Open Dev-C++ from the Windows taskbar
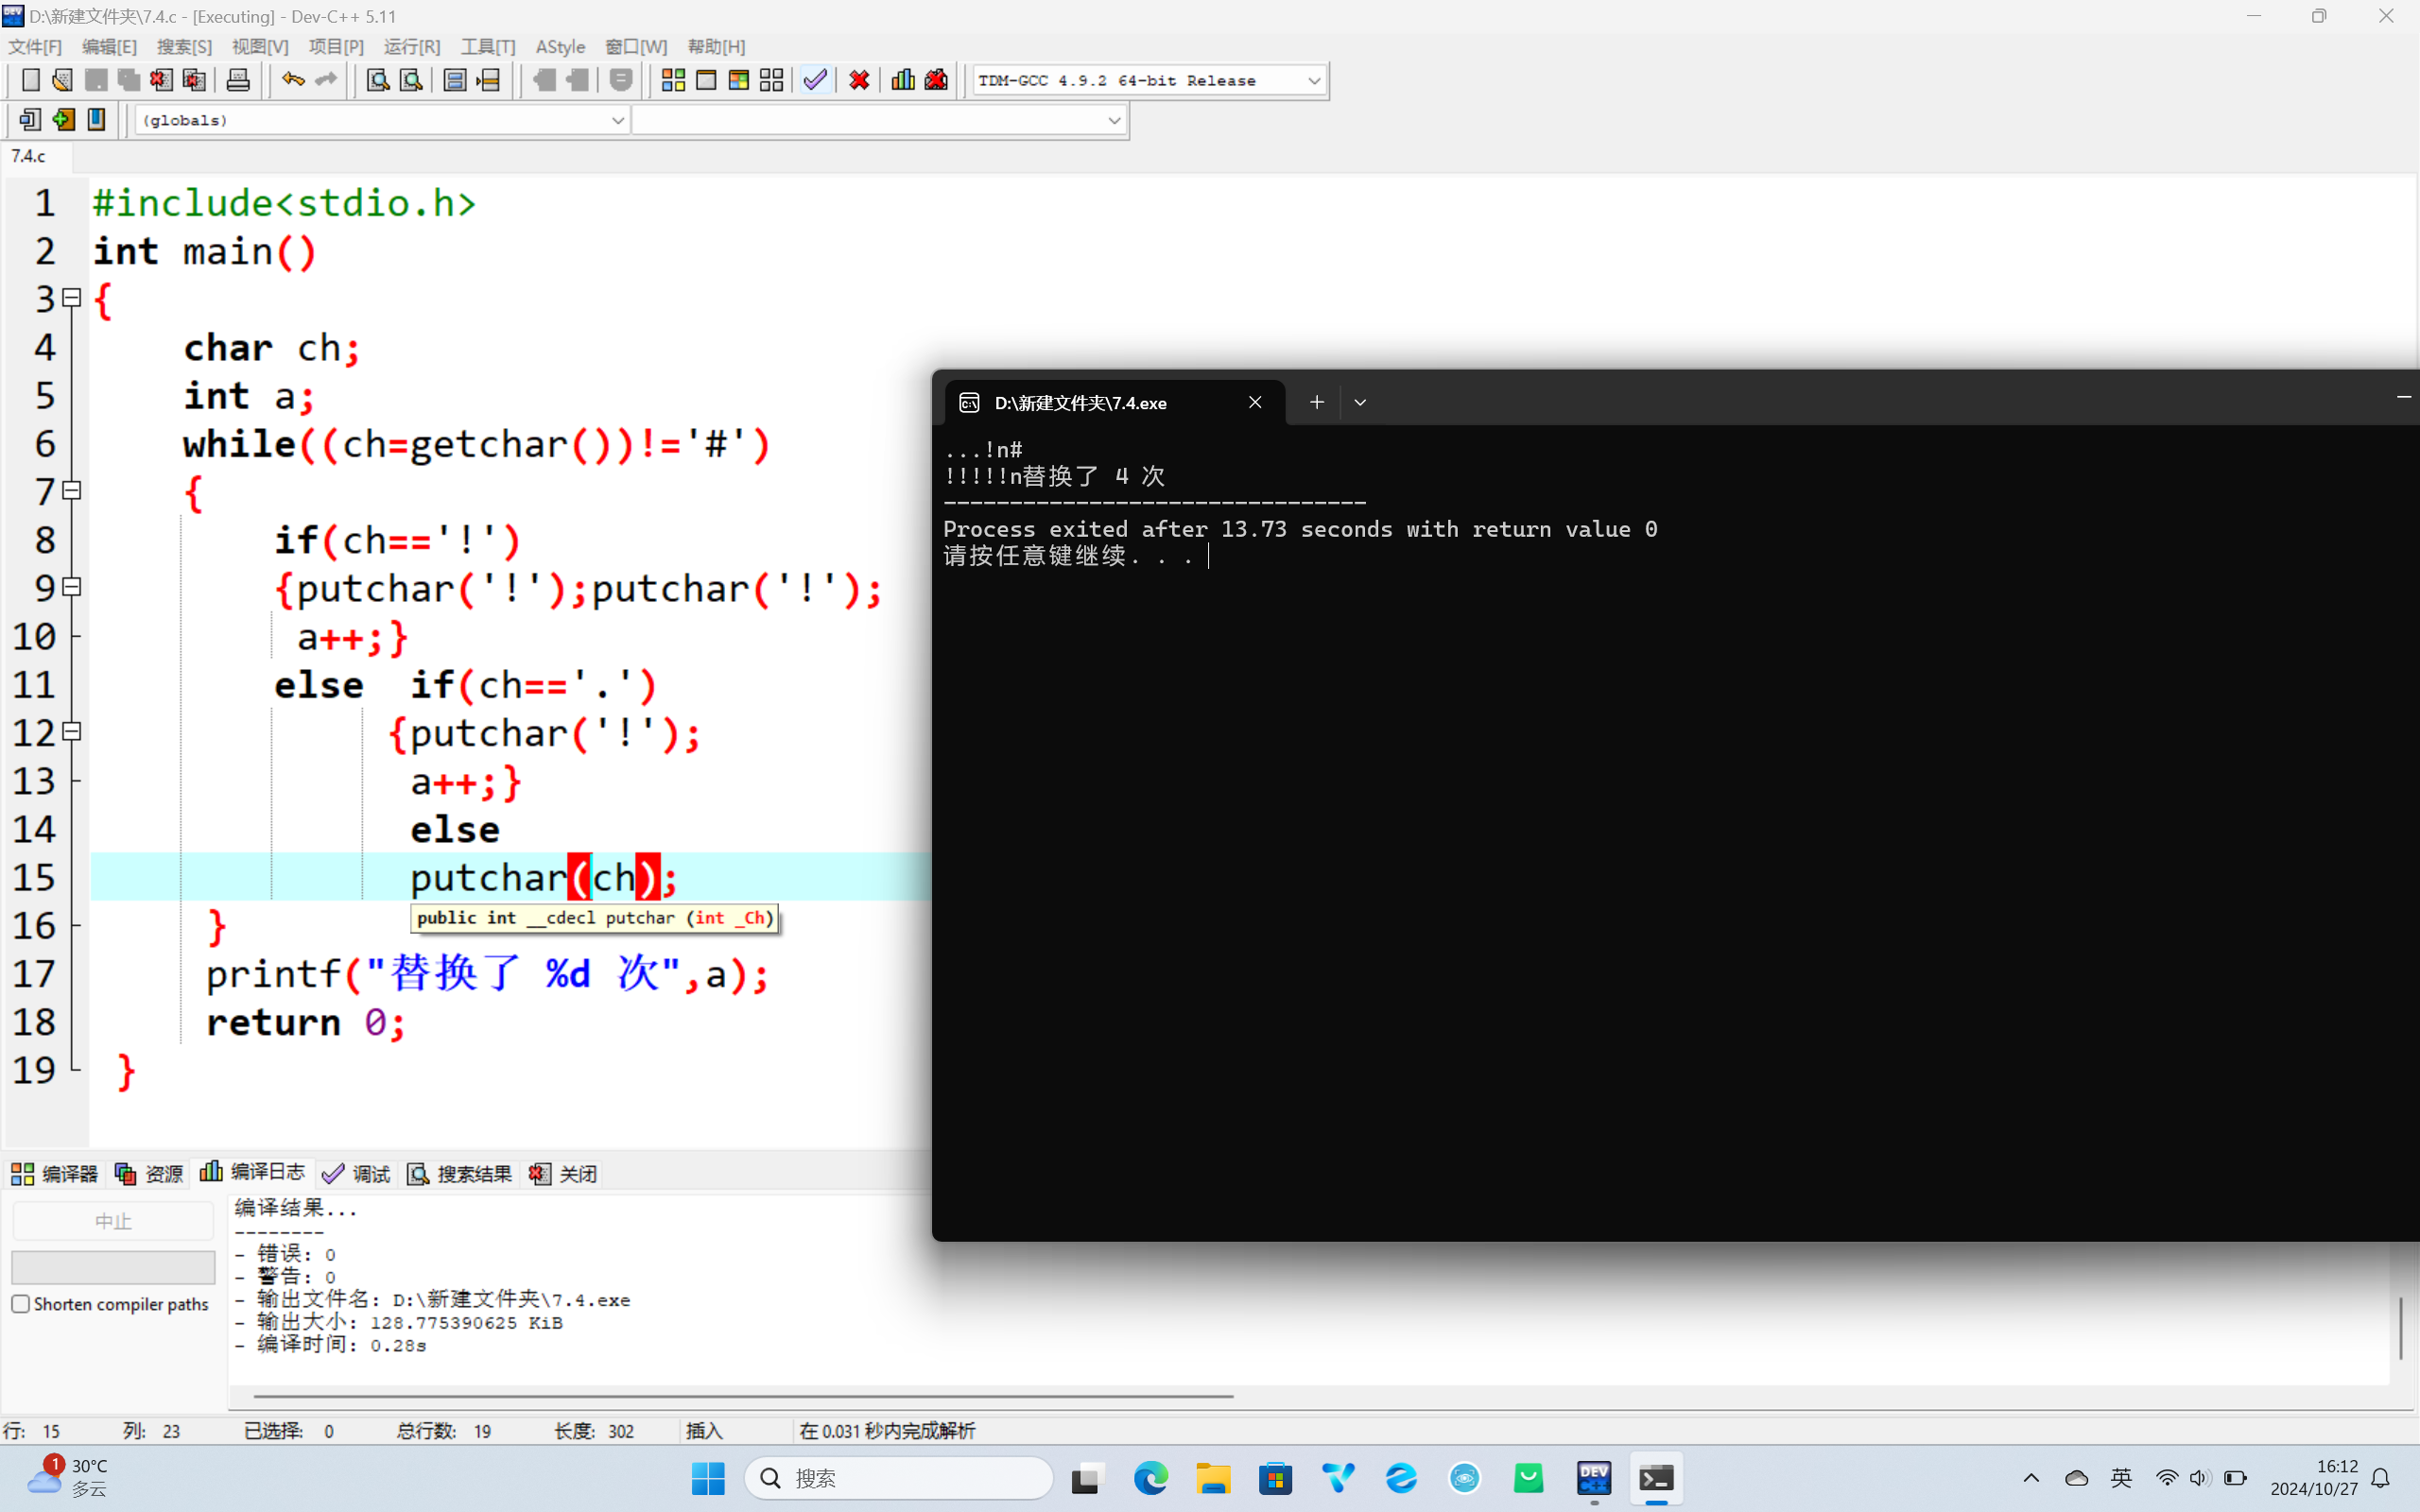This screenshot has width=2420, height=1512. tap(1593, 1478)
